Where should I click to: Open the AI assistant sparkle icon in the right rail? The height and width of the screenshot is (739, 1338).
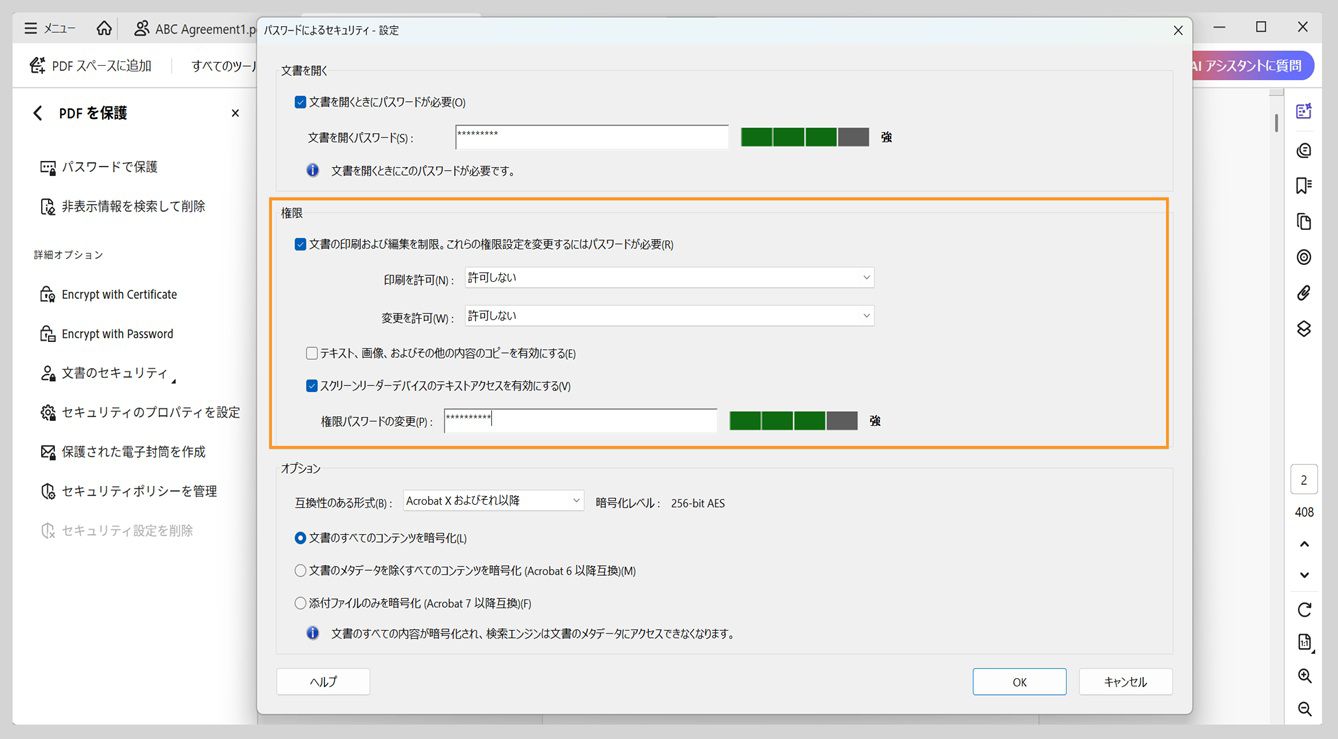[1303, 111]
